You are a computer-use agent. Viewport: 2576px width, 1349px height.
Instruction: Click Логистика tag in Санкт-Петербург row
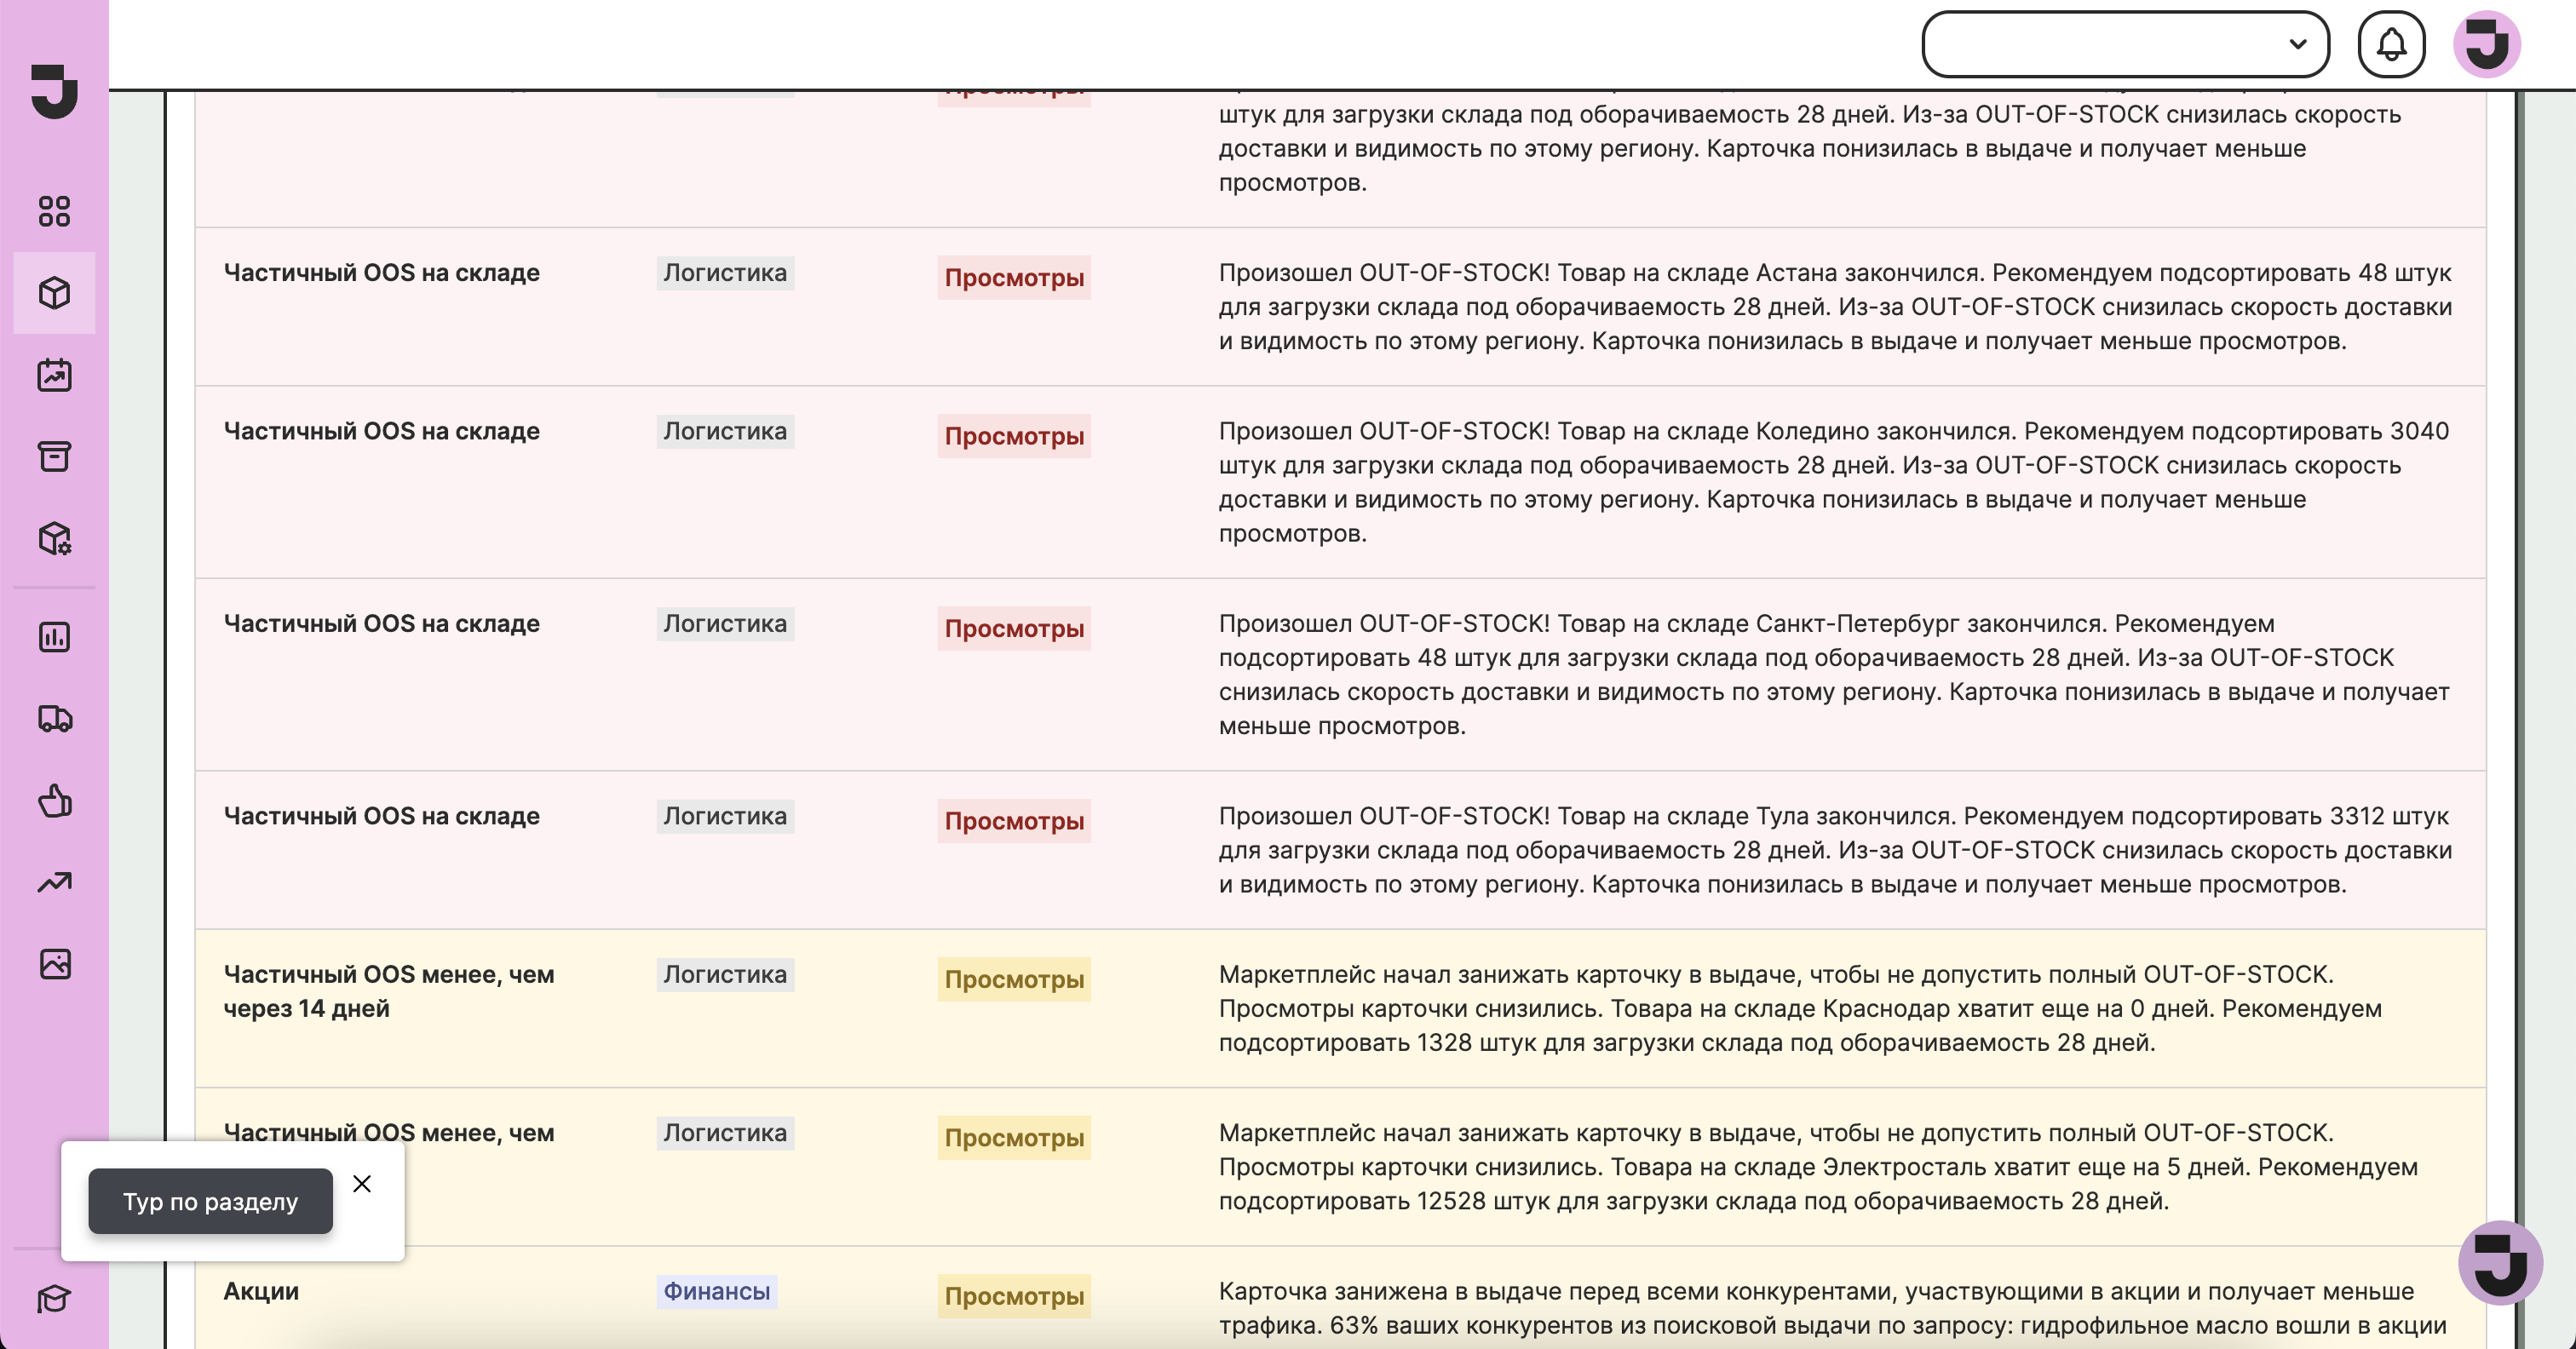point(725,624)
